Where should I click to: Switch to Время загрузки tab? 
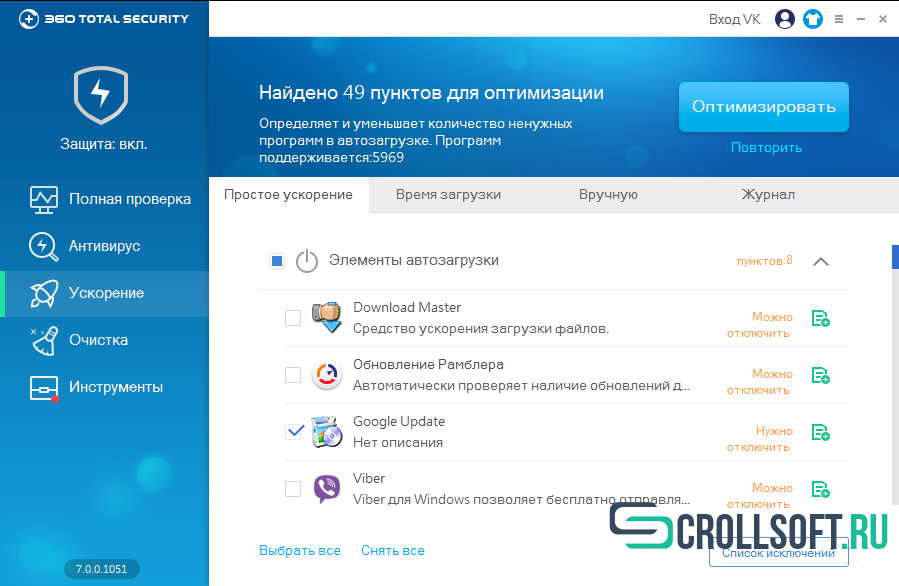[448, 195]
